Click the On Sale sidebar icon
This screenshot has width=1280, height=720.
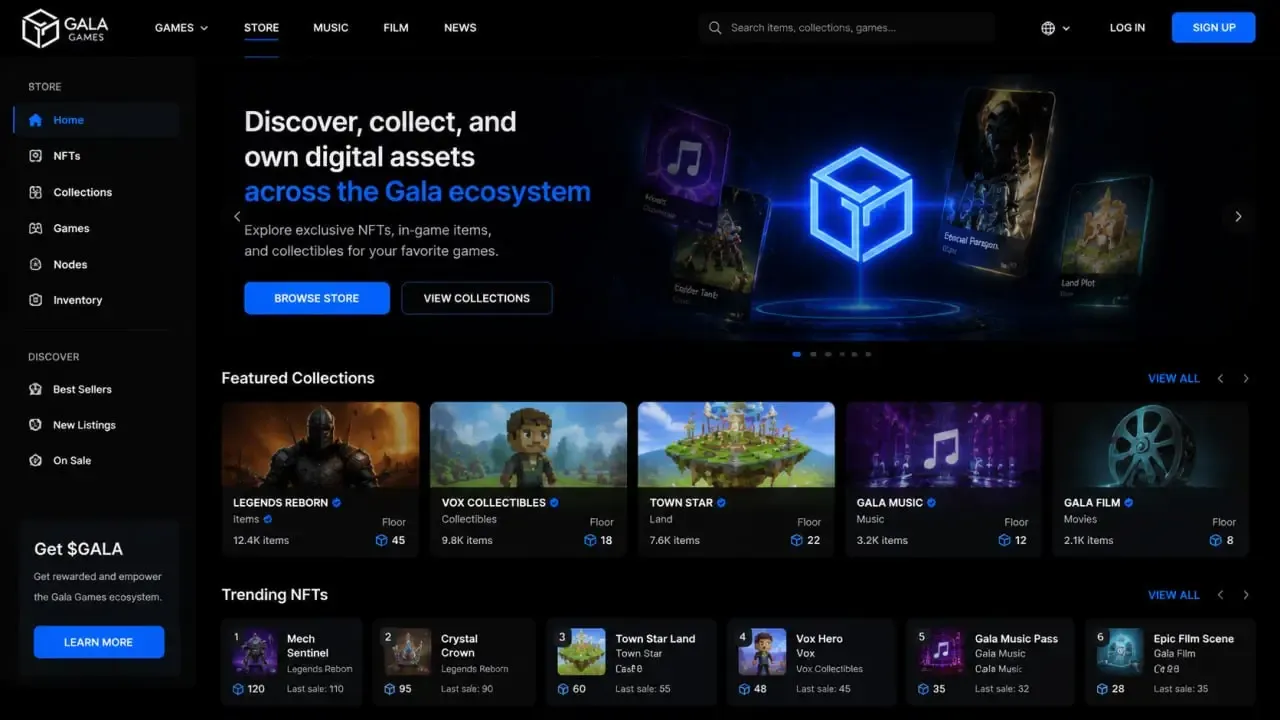pos(36,461)
